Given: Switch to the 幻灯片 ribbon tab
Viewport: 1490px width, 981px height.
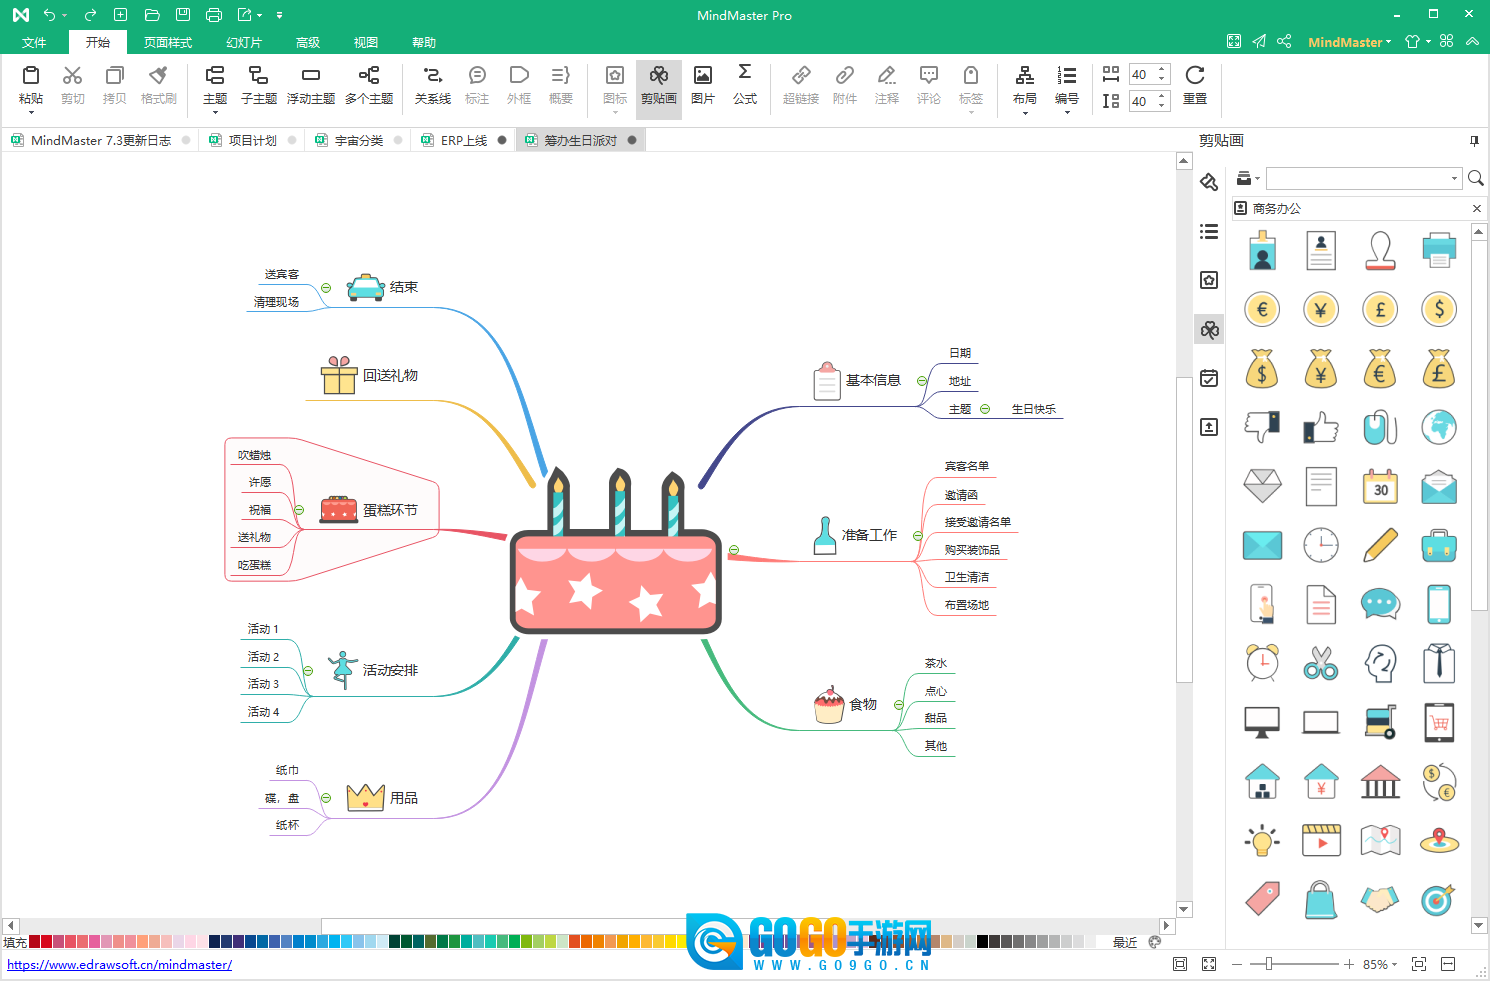Looking at the screenshot, I should point(244,42).
